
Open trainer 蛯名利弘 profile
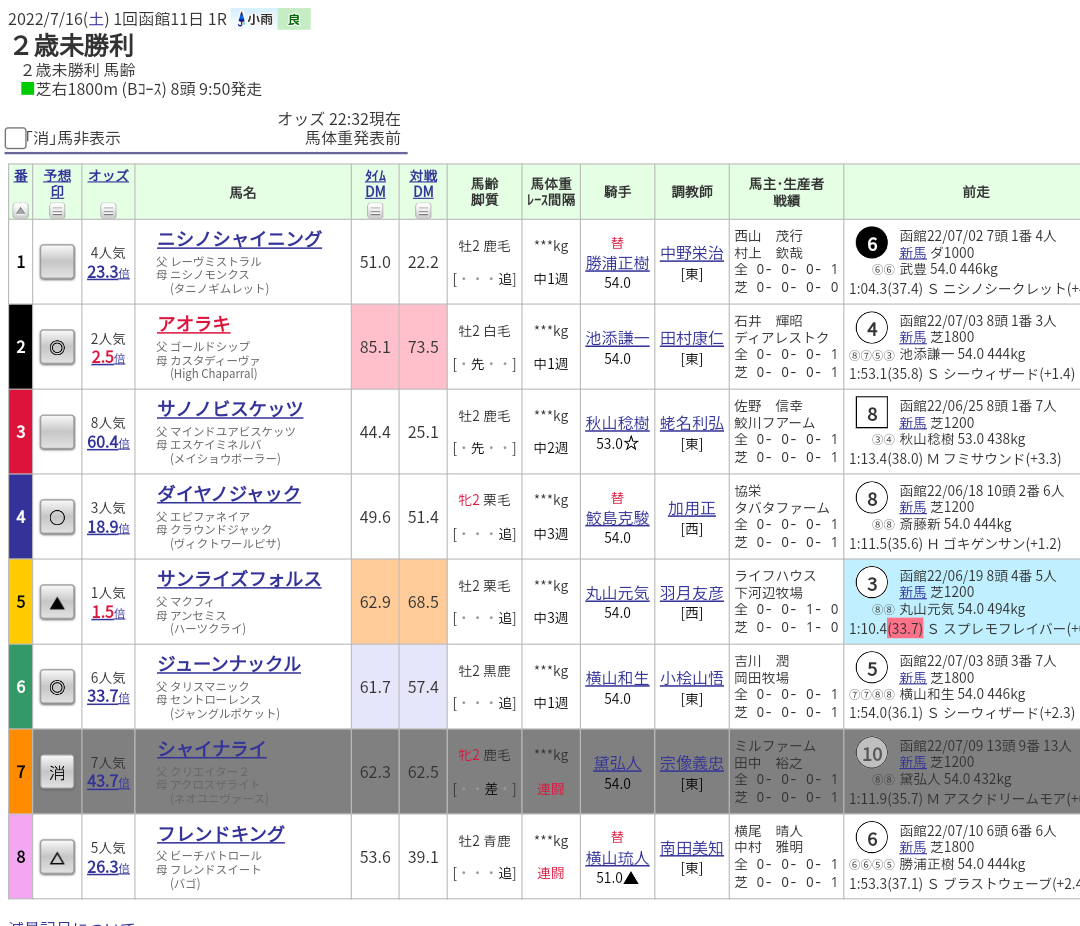[x=692, y=423]
